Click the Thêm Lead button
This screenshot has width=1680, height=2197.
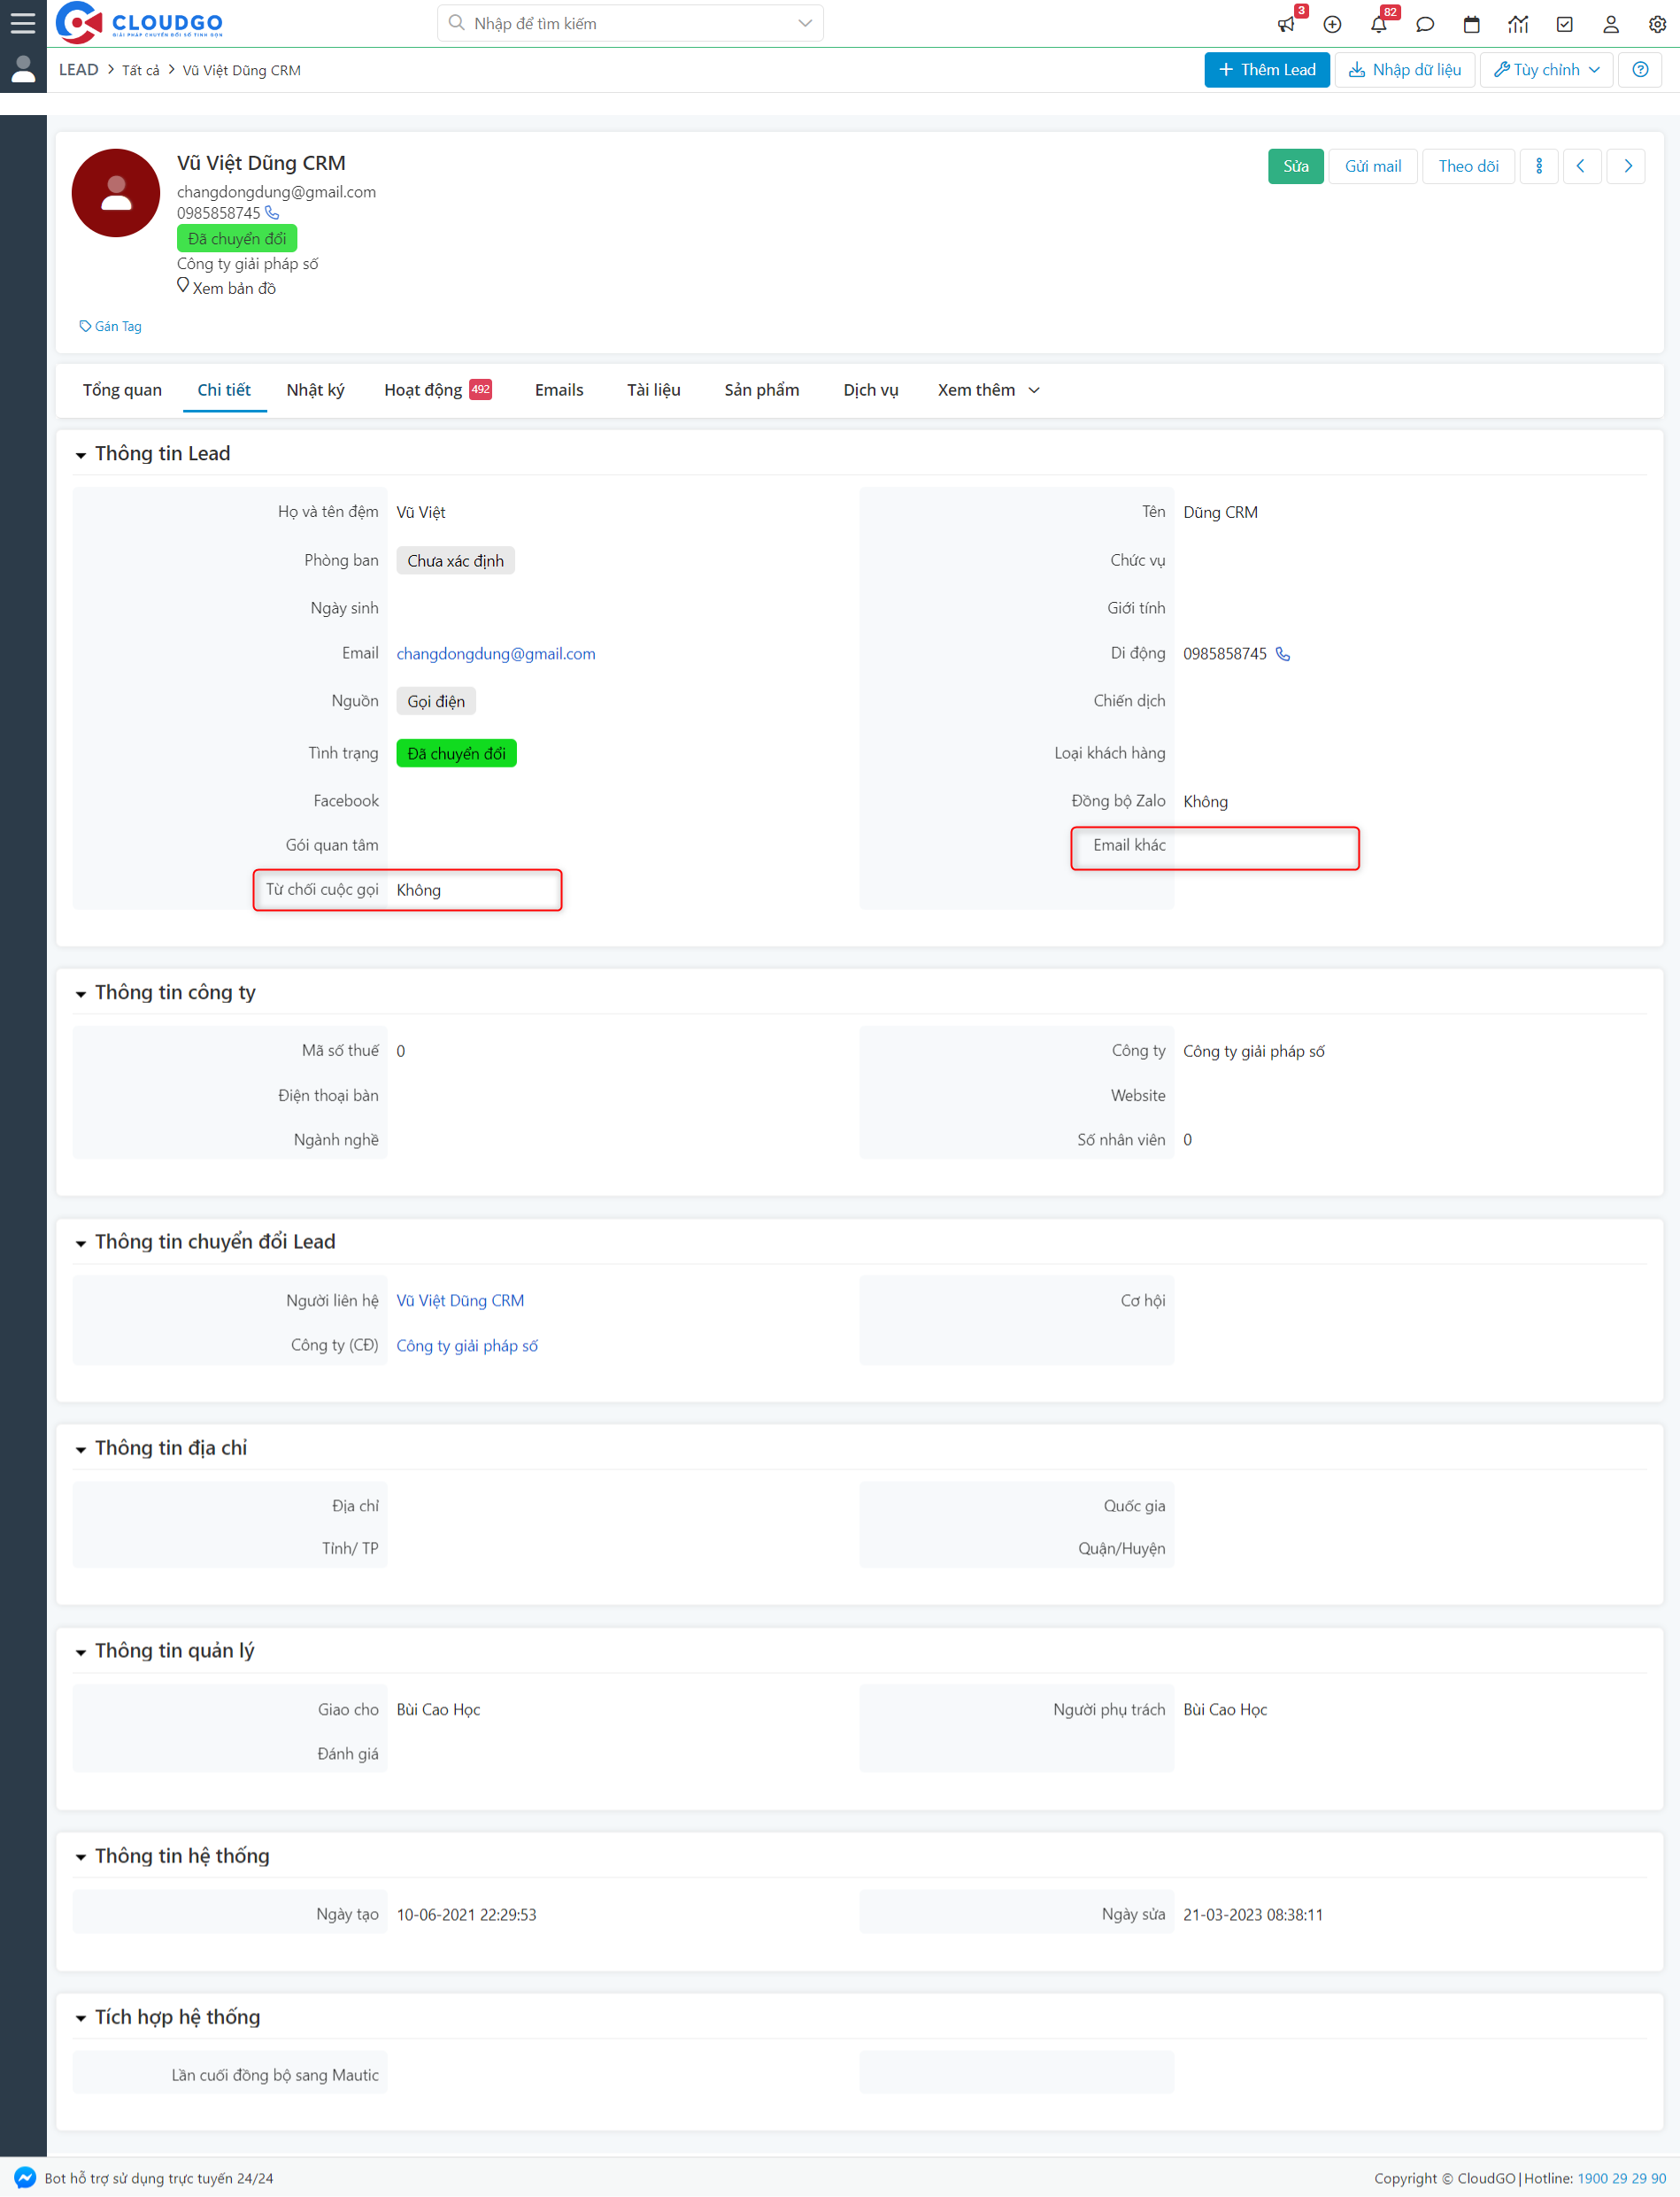[x=1266, y=69]
